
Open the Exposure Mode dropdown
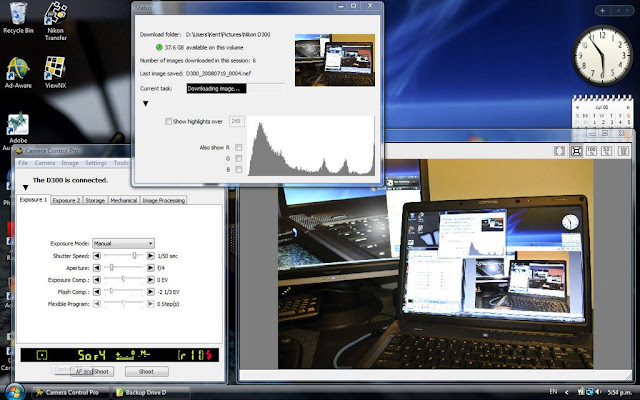point(123,243)
